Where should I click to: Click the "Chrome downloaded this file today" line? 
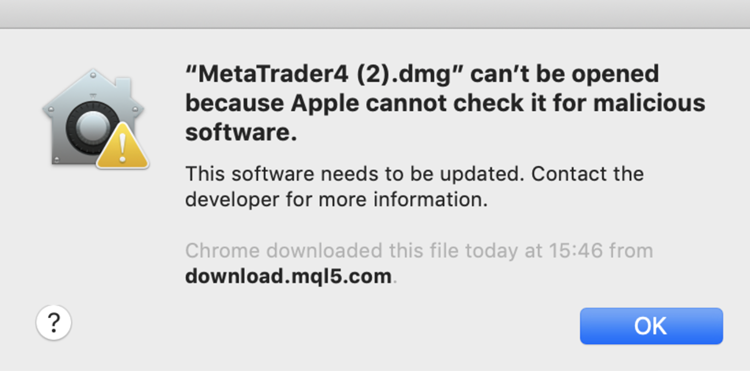(419, 251)
